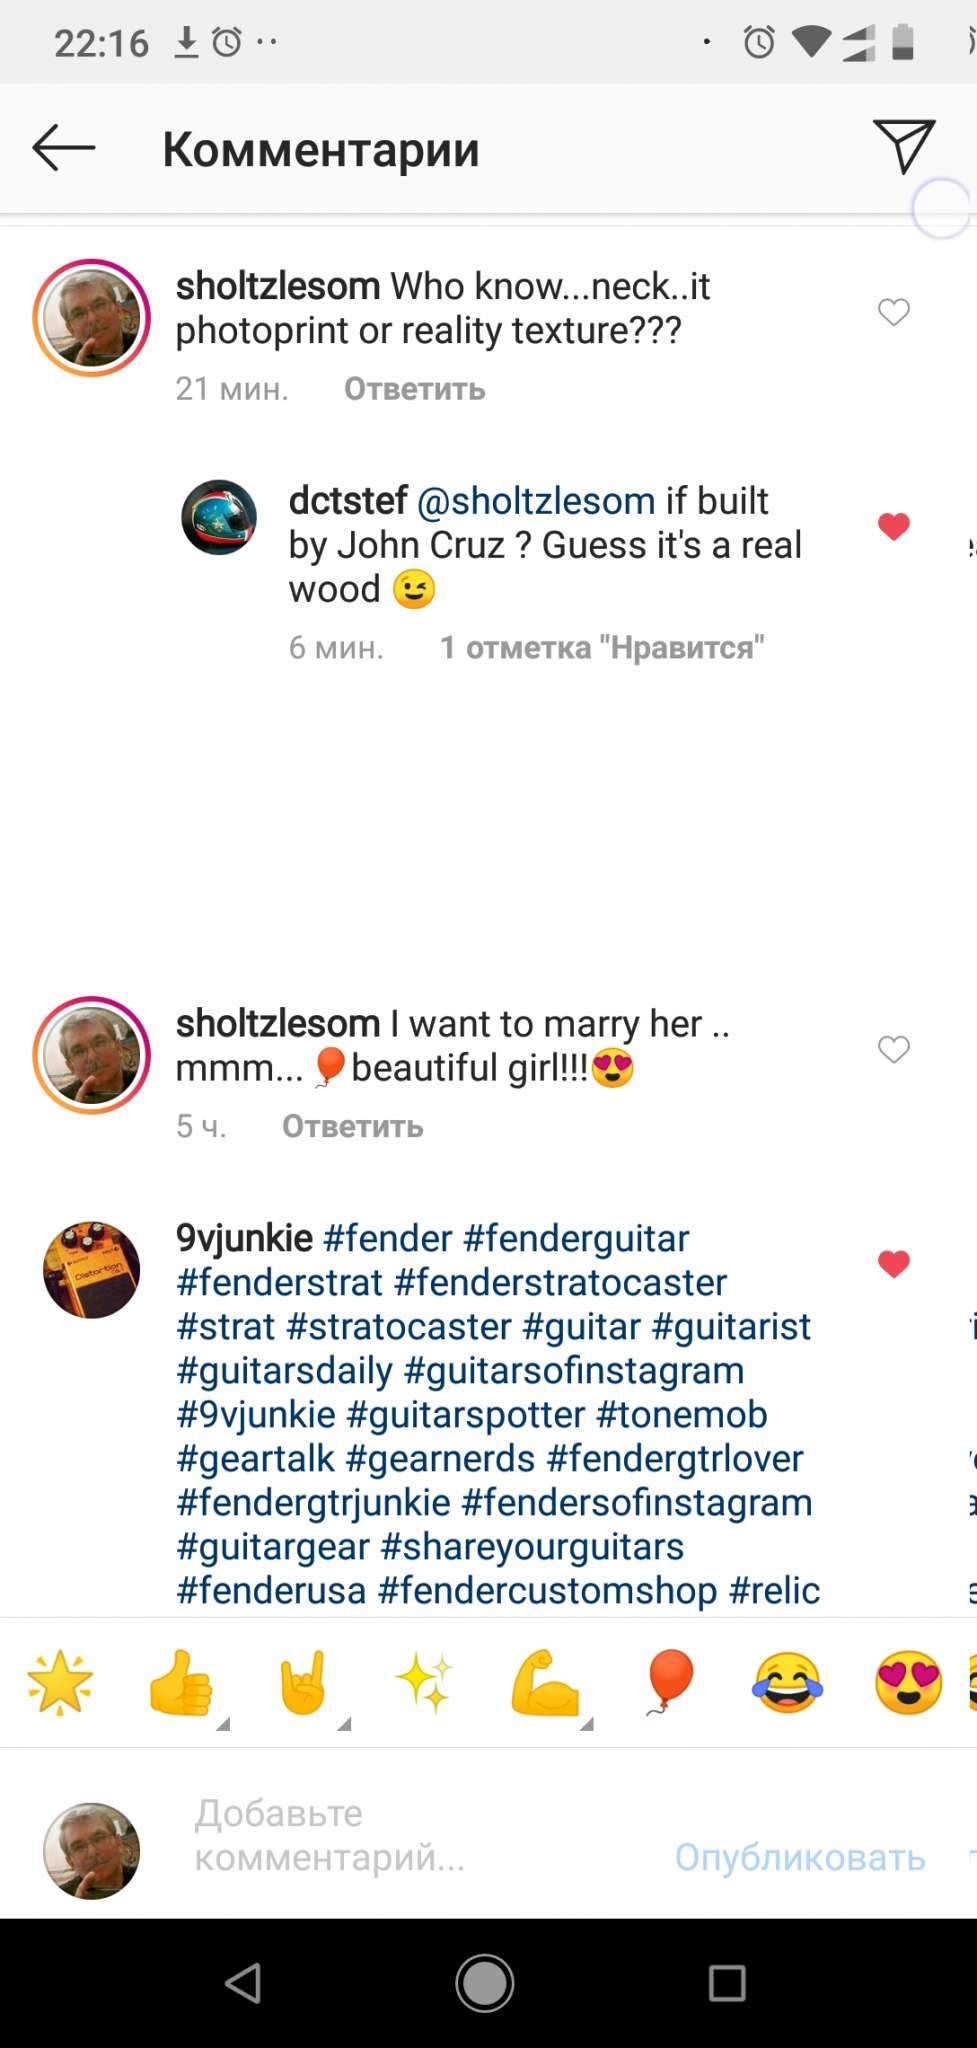This screenshot has width=977, height=2048.
Task: Open direct share paper plane icon
Action: pyautogui.click(x=903, y=147)
